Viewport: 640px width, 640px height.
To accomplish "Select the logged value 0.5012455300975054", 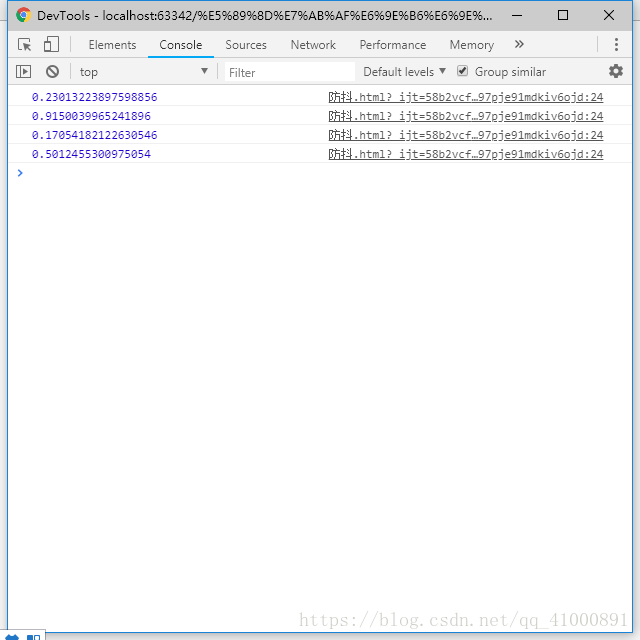I will [x=91, y=154].
